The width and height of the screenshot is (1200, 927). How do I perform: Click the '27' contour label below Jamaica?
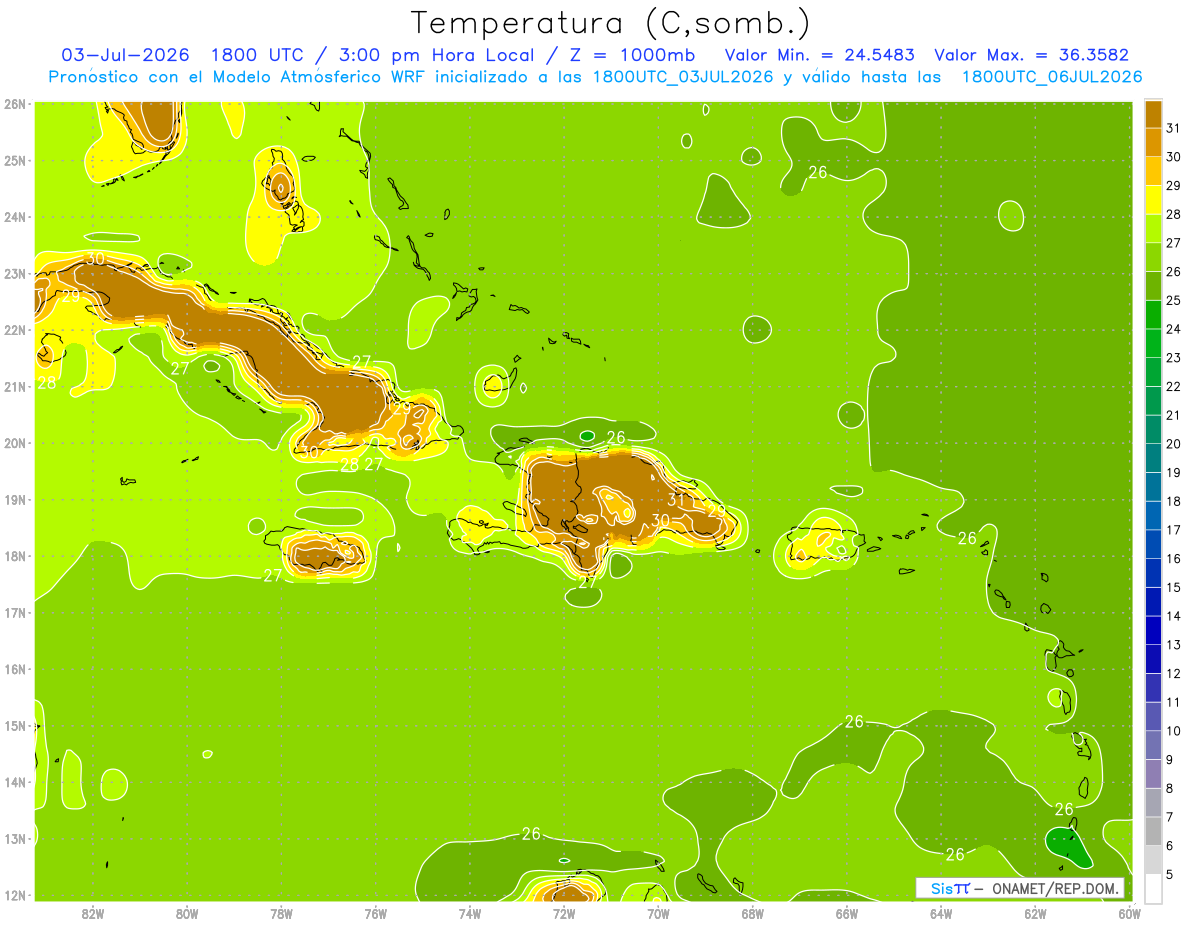272,576
